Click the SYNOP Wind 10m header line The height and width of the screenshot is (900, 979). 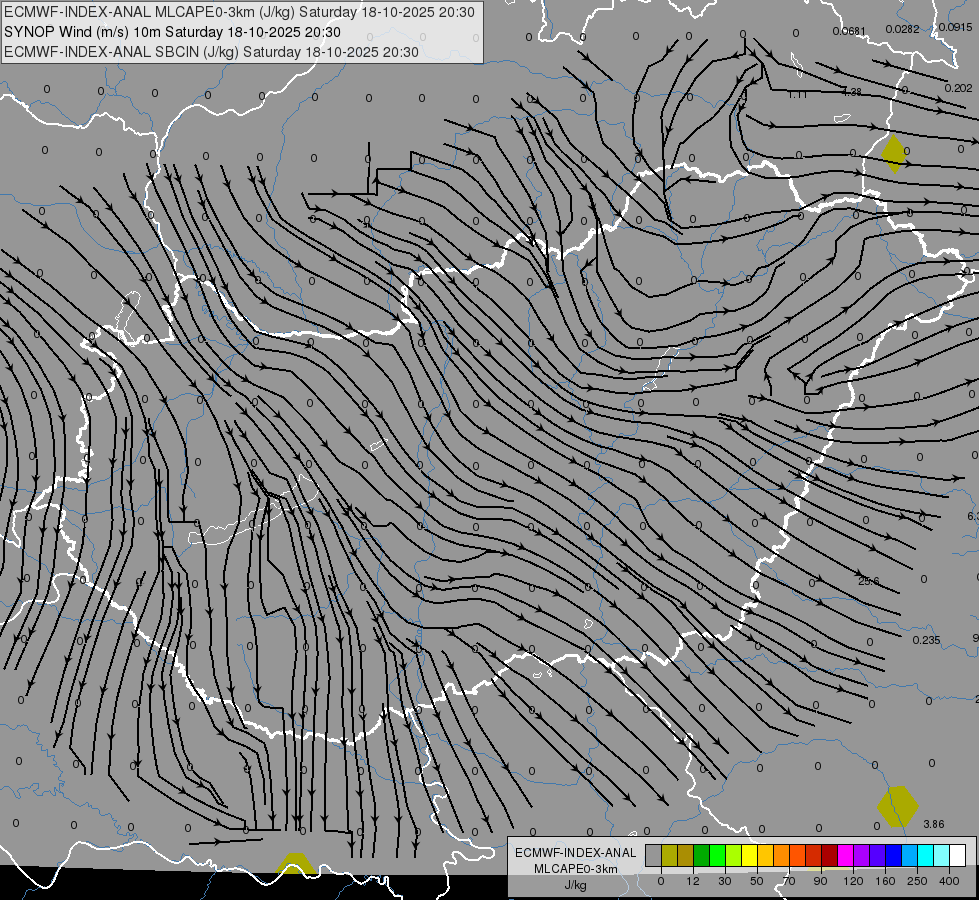[x=172, y=32]
